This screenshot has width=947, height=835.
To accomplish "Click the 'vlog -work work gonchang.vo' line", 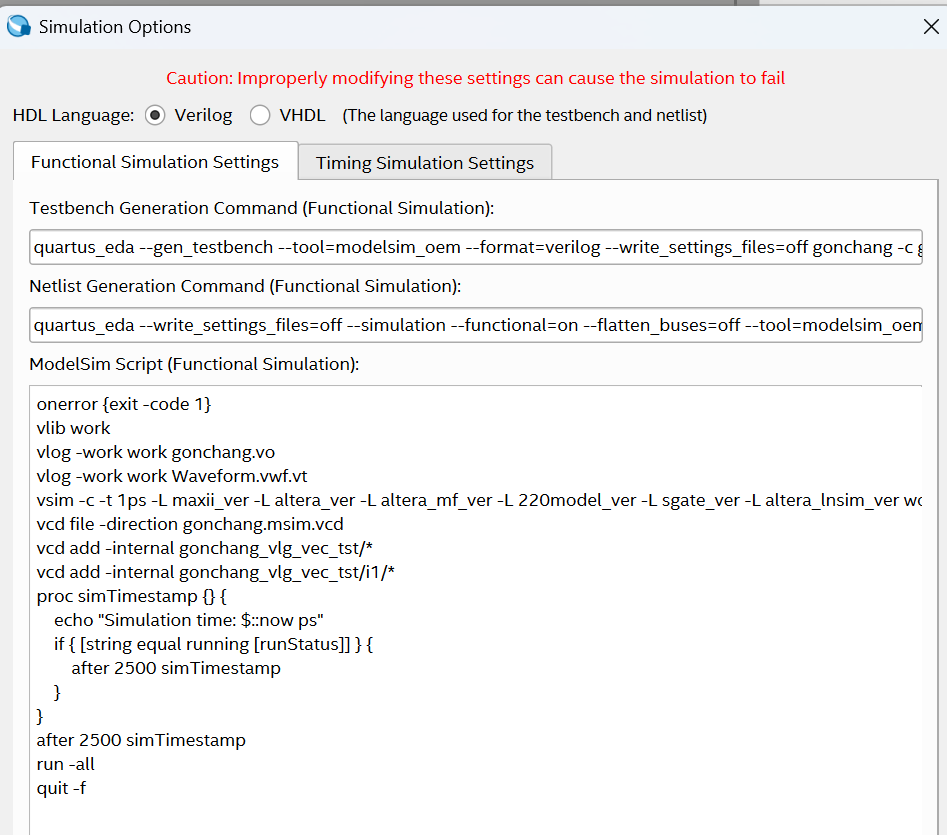I will [x=155, y=452].
